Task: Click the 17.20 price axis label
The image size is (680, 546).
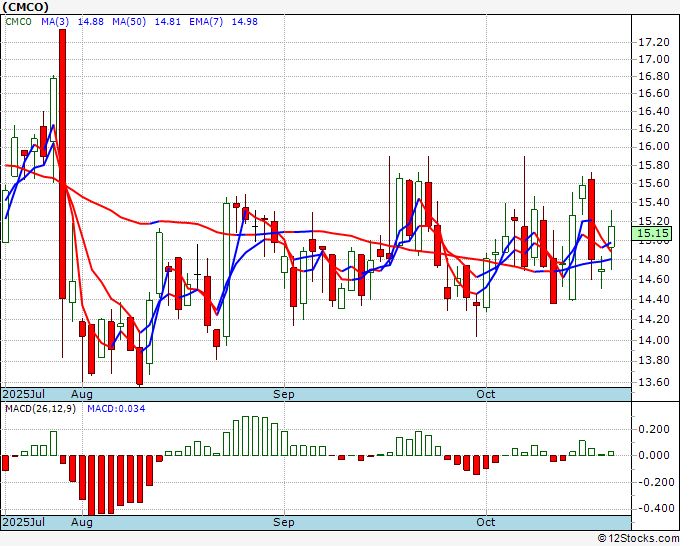Action: 654,43
